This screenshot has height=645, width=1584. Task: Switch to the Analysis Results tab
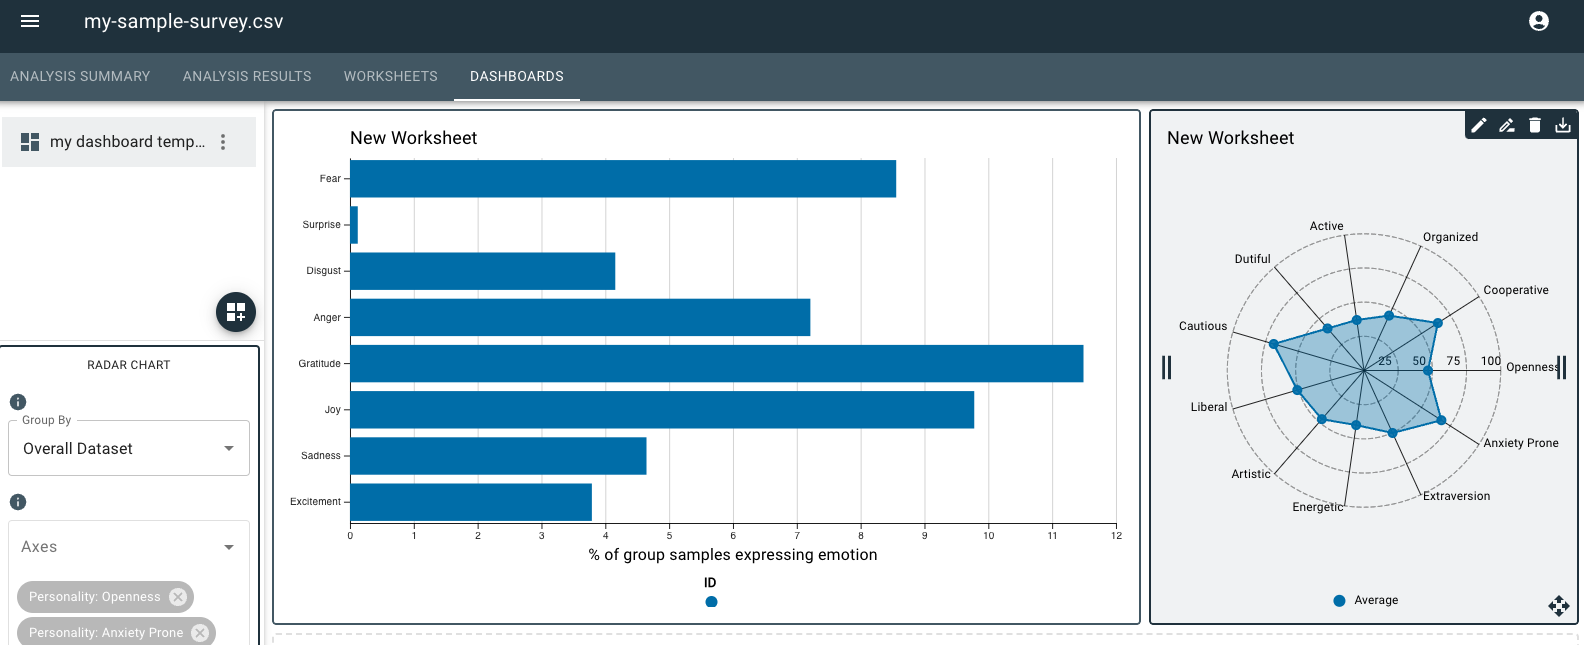247,76
